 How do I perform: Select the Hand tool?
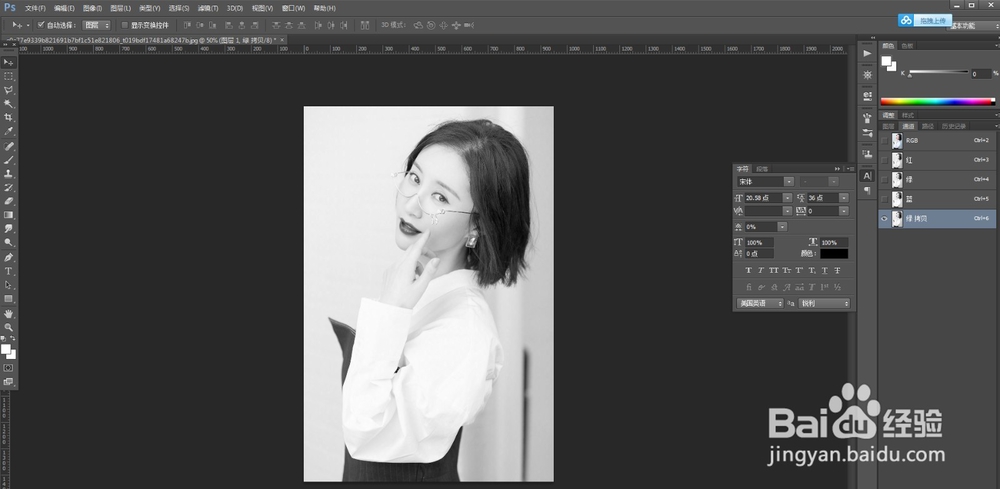point(8,314)
